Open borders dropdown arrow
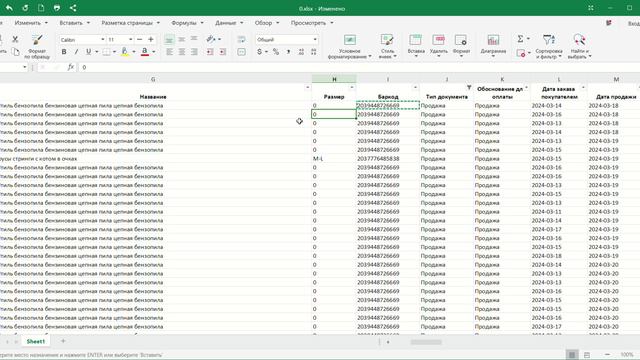Screen dimensions: 640x360 pyautogui.click(x=114, y=52)
